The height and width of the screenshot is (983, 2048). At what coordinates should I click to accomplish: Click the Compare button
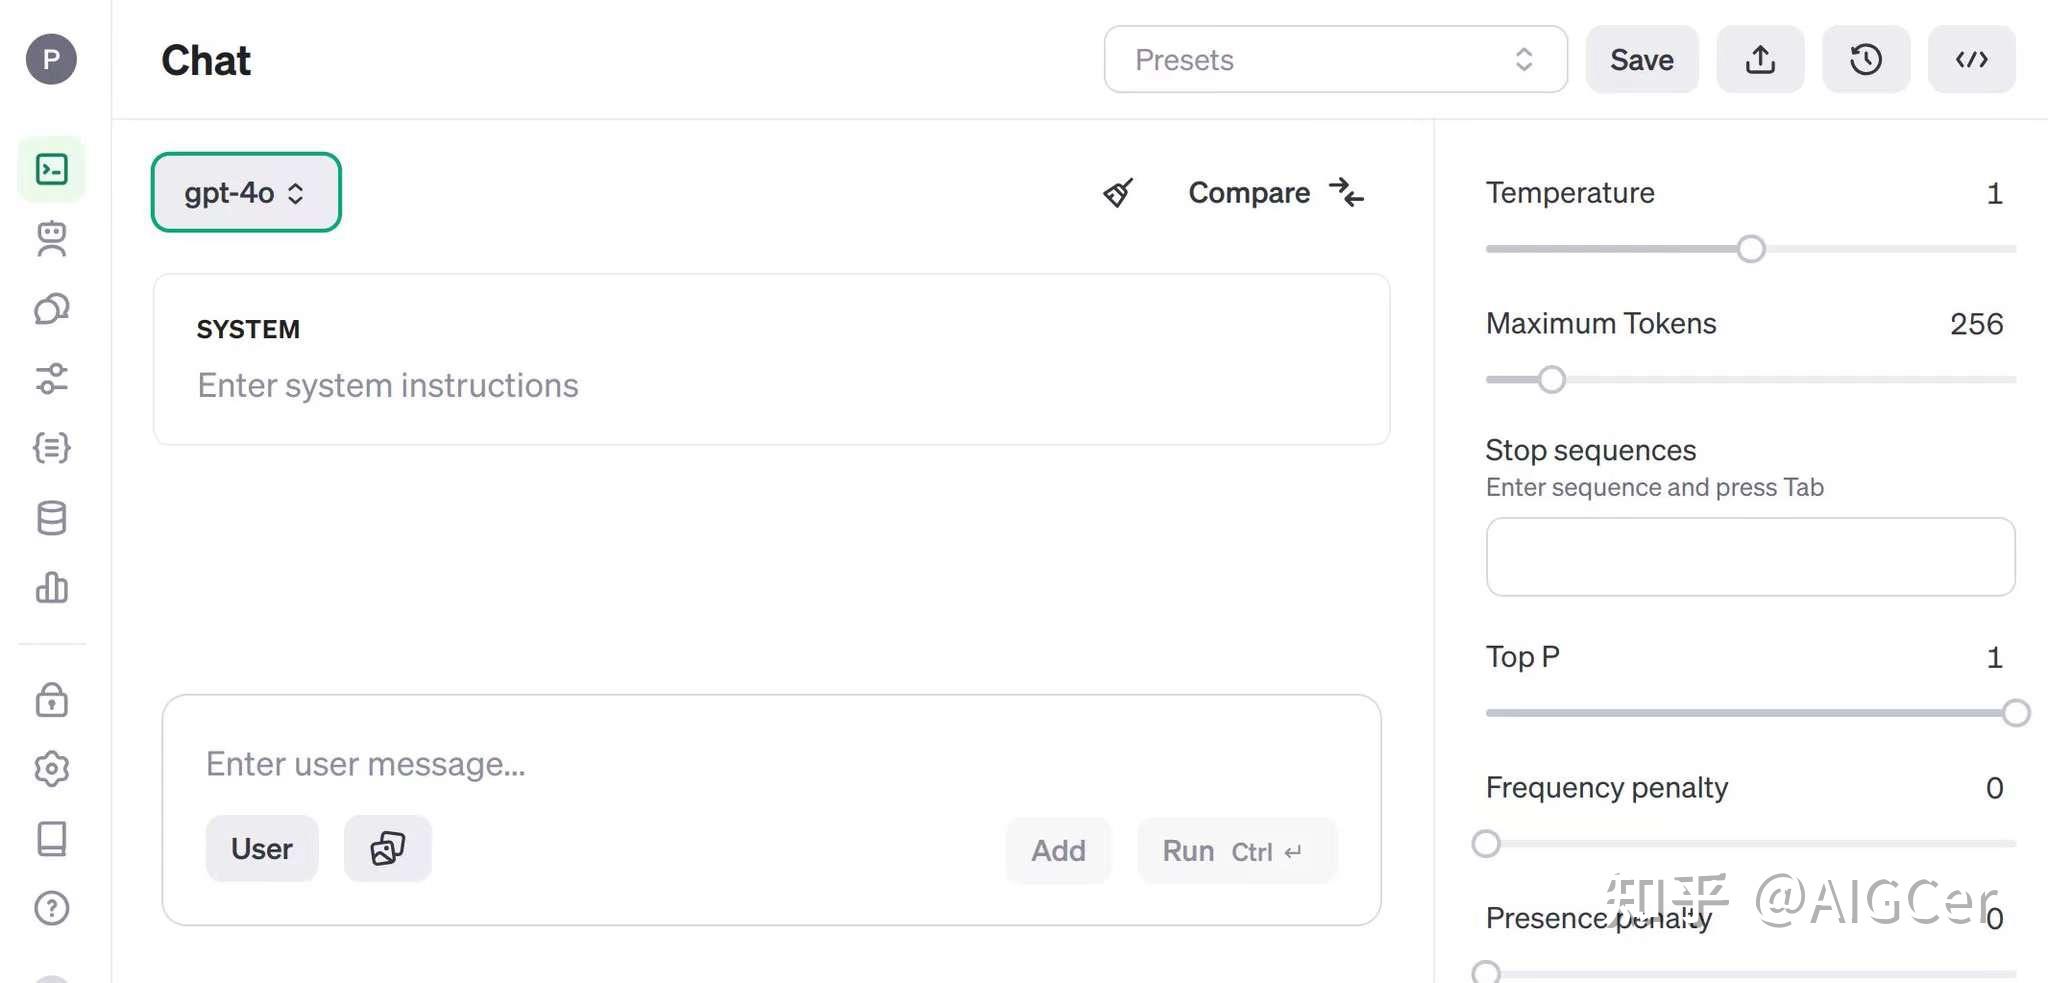(1275, 193)
